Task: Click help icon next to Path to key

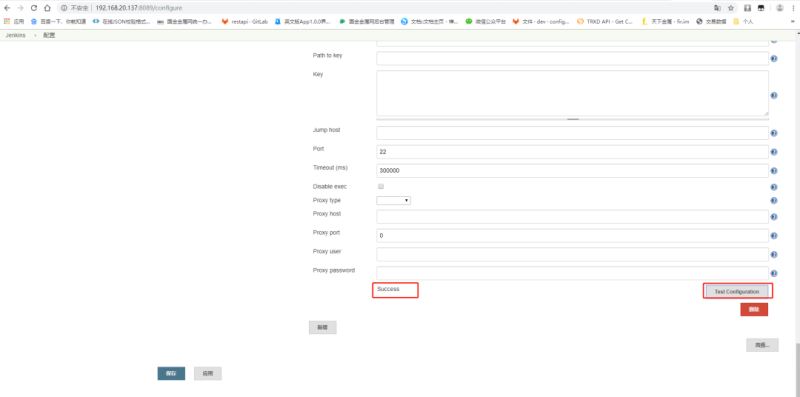Action: point(773,59)
